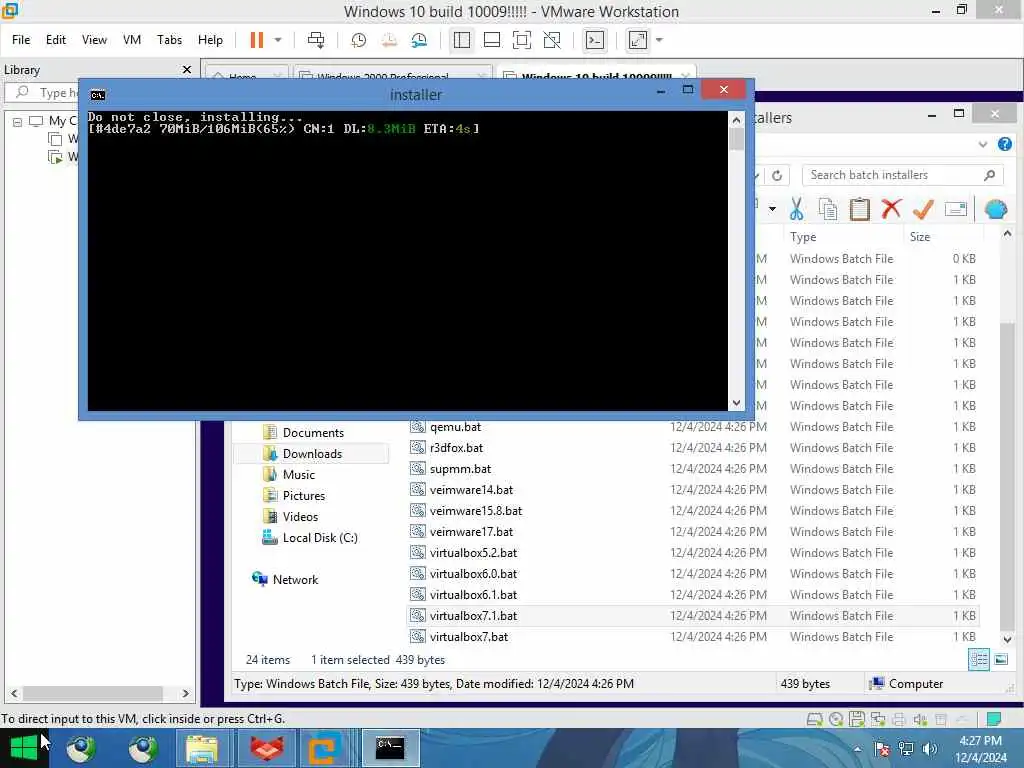
Task: Click Explorer's Copy icon
Action: point(827,209)
